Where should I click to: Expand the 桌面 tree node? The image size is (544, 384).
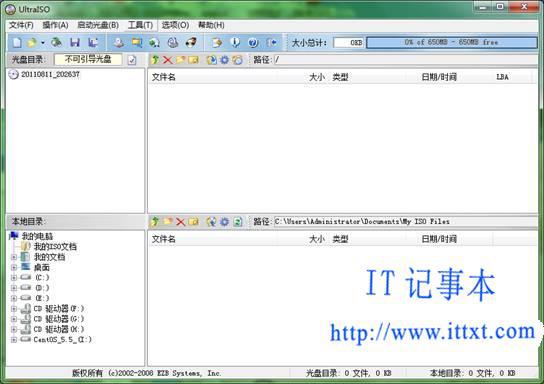point(14,267)
